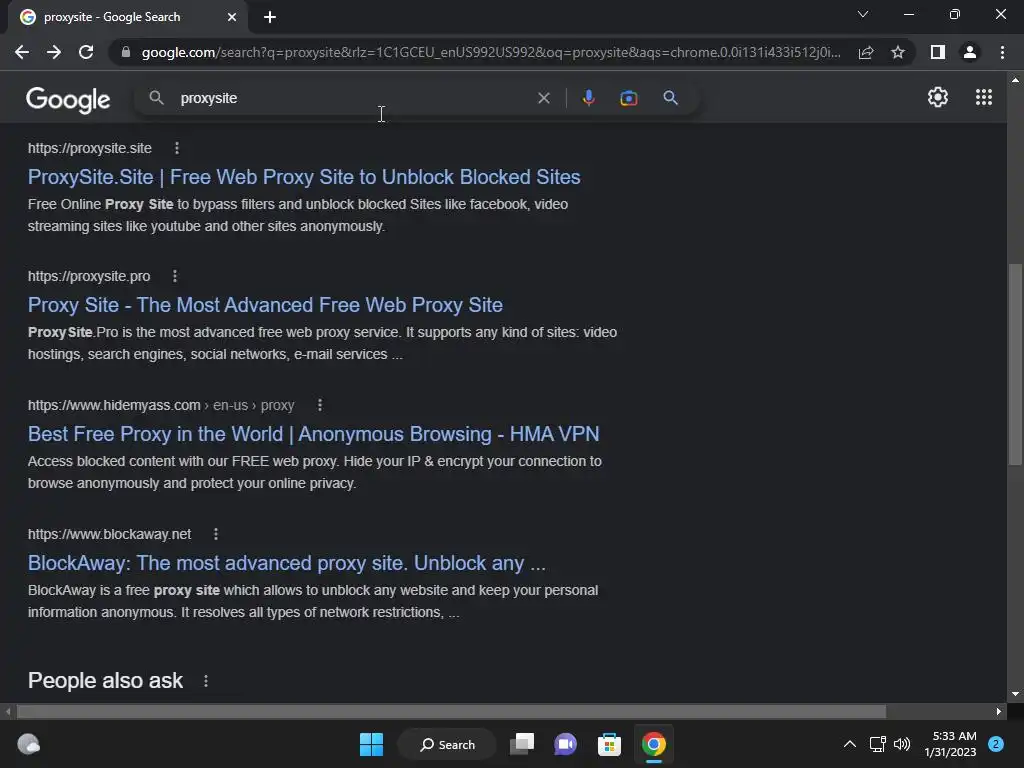Click the https://proxysite.pro URL text
The height and width of the screenshot is (768, 1024).
[89, 276]
